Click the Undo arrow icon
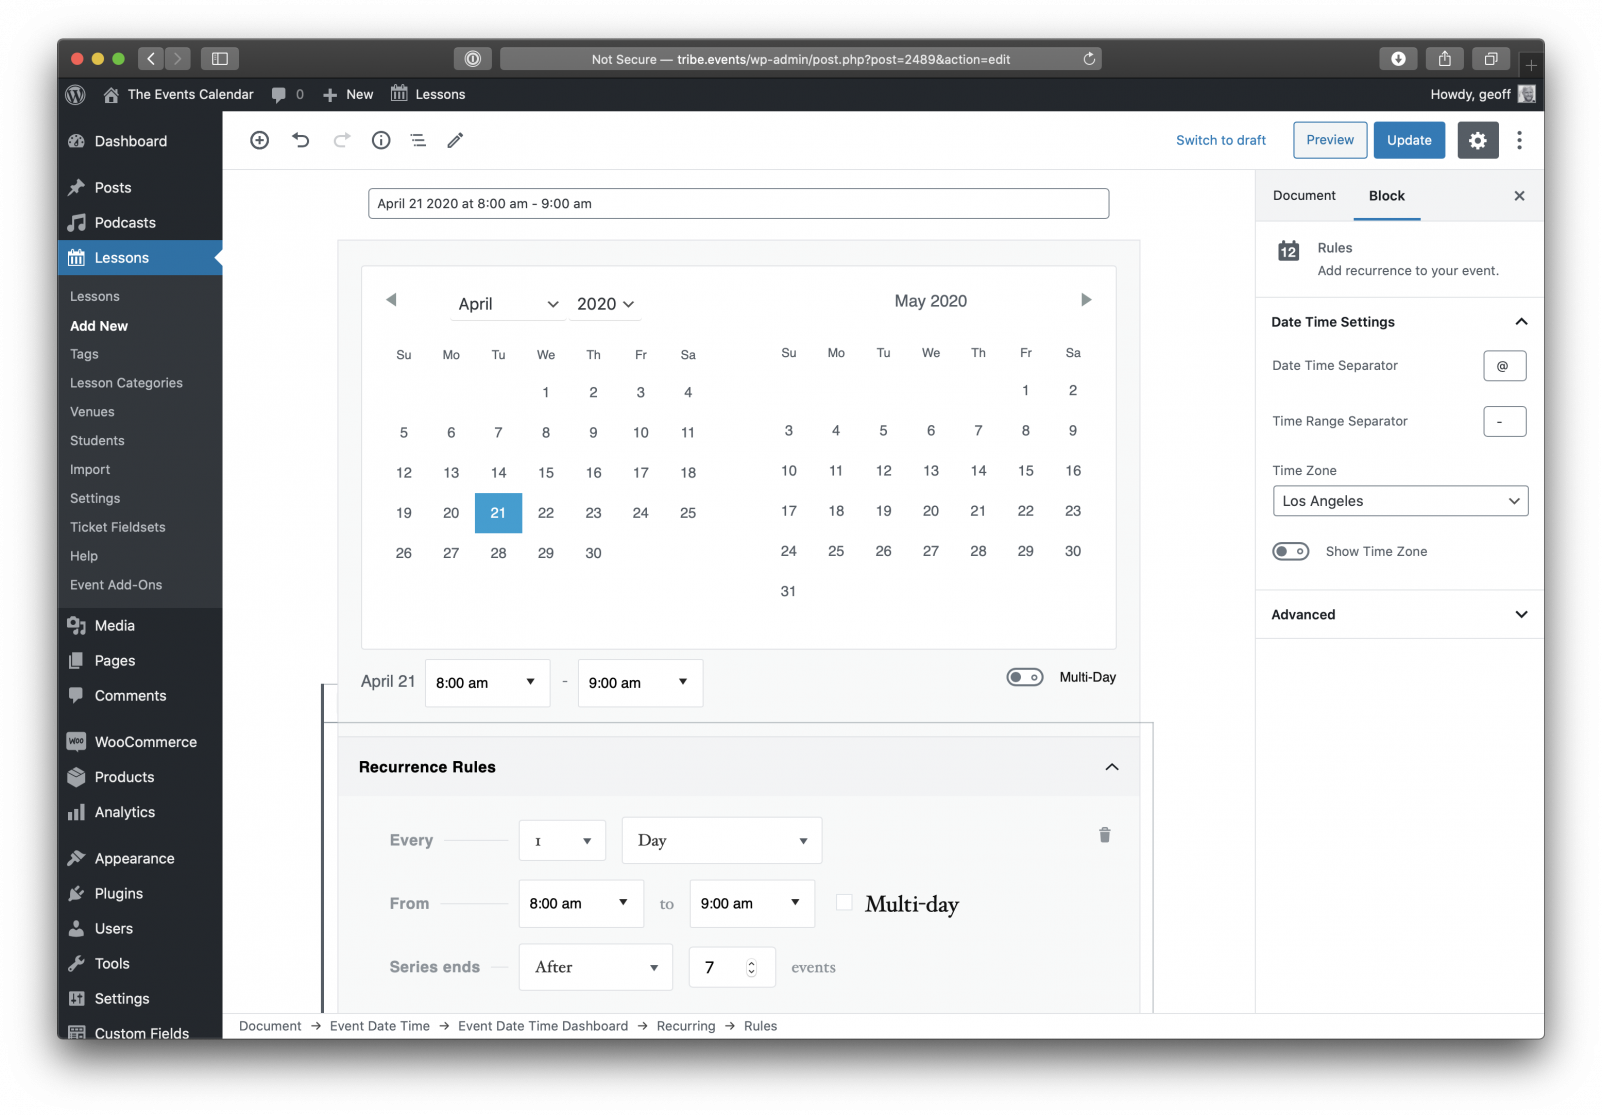Screen dimensions: 1602x1115 tap(300, 140)
